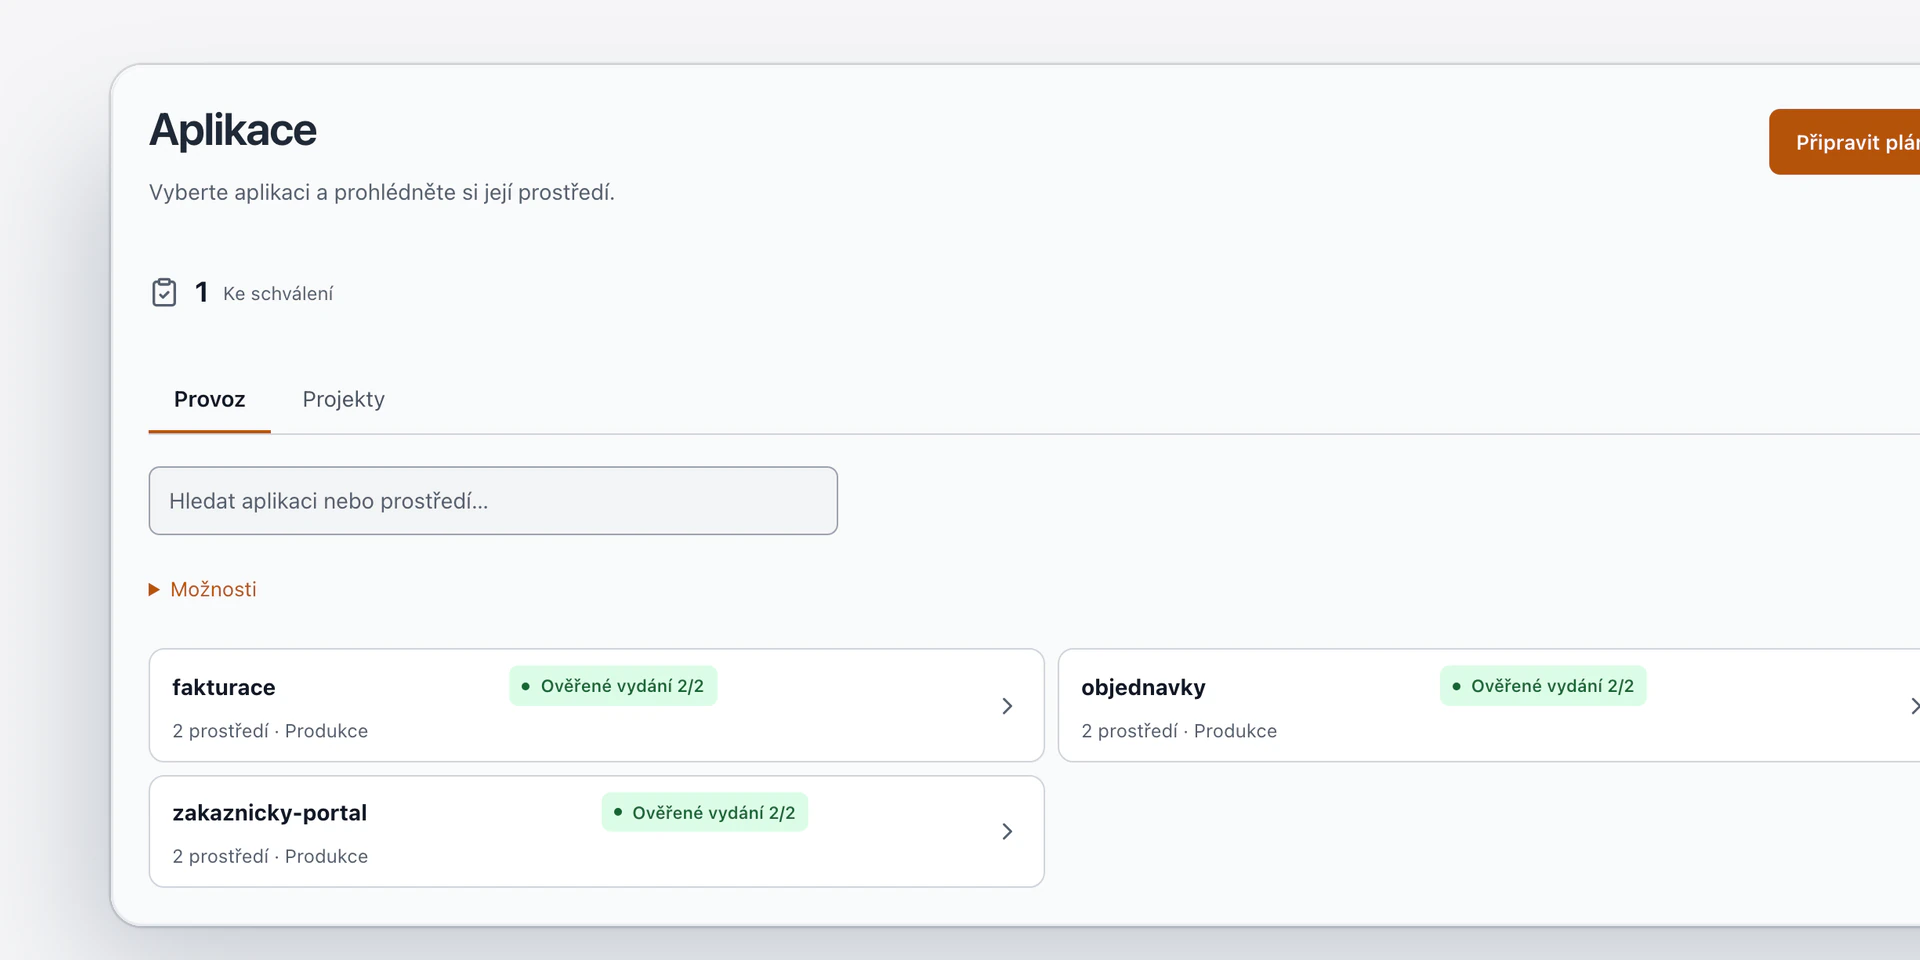Click the Ověřené vydání 2/2 badge on zakaznicky-portal
The image size is (1920, 960).
click(x=705, y=812)
